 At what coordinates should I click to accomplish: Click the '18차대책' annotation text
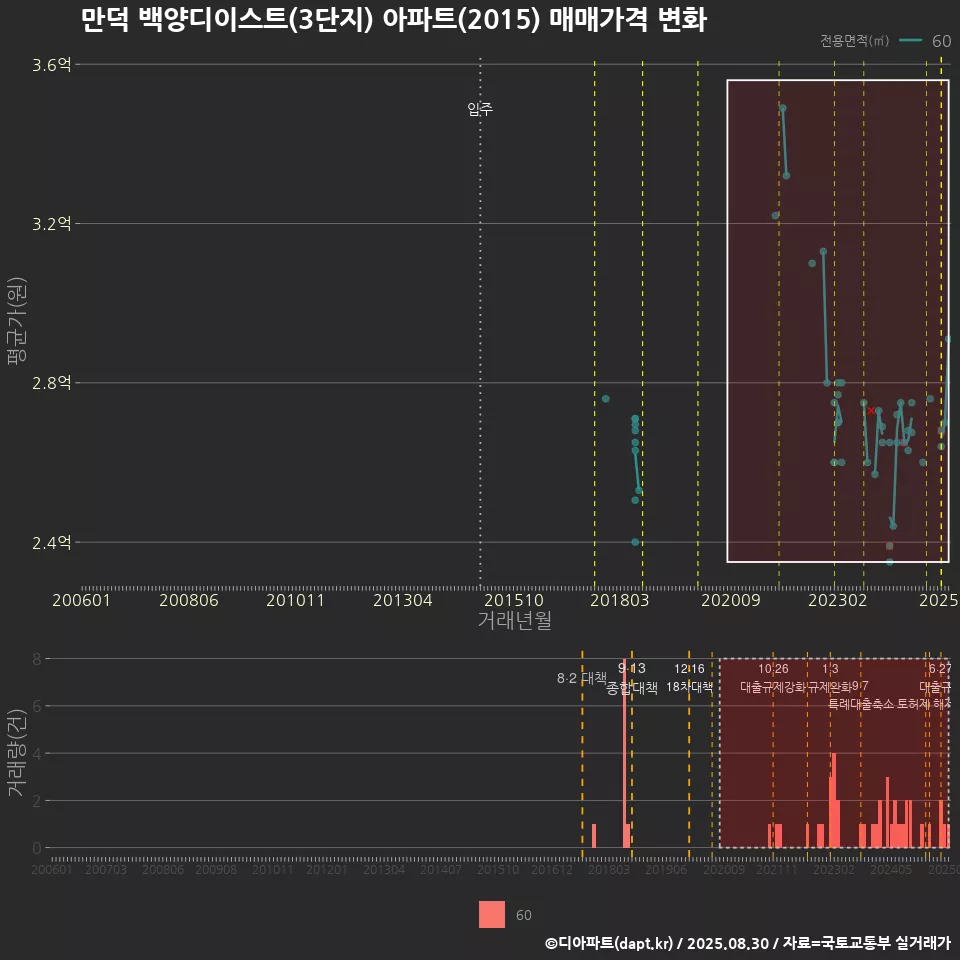[689, 687]
